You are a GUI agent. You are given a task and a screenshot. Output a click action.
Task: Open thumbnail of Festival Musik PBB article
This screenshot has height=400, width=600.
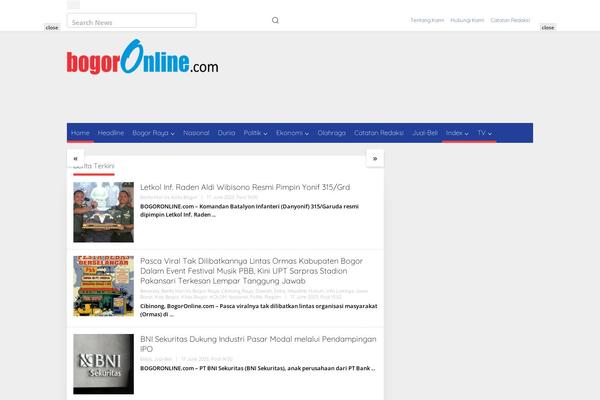coord(104,286)
